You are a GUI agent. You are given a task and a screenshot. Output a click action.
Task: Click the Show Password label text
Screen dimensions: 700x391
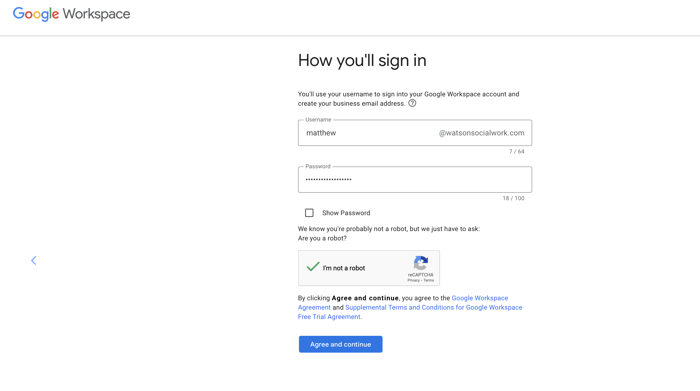[346, 213]
